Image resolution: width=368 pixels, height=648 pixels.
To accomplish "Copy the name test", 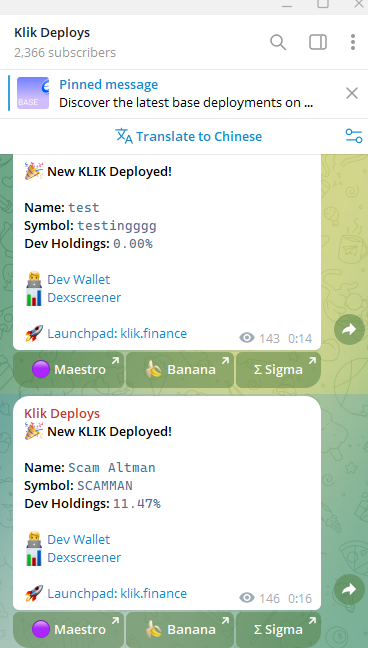I will point(84,207).
